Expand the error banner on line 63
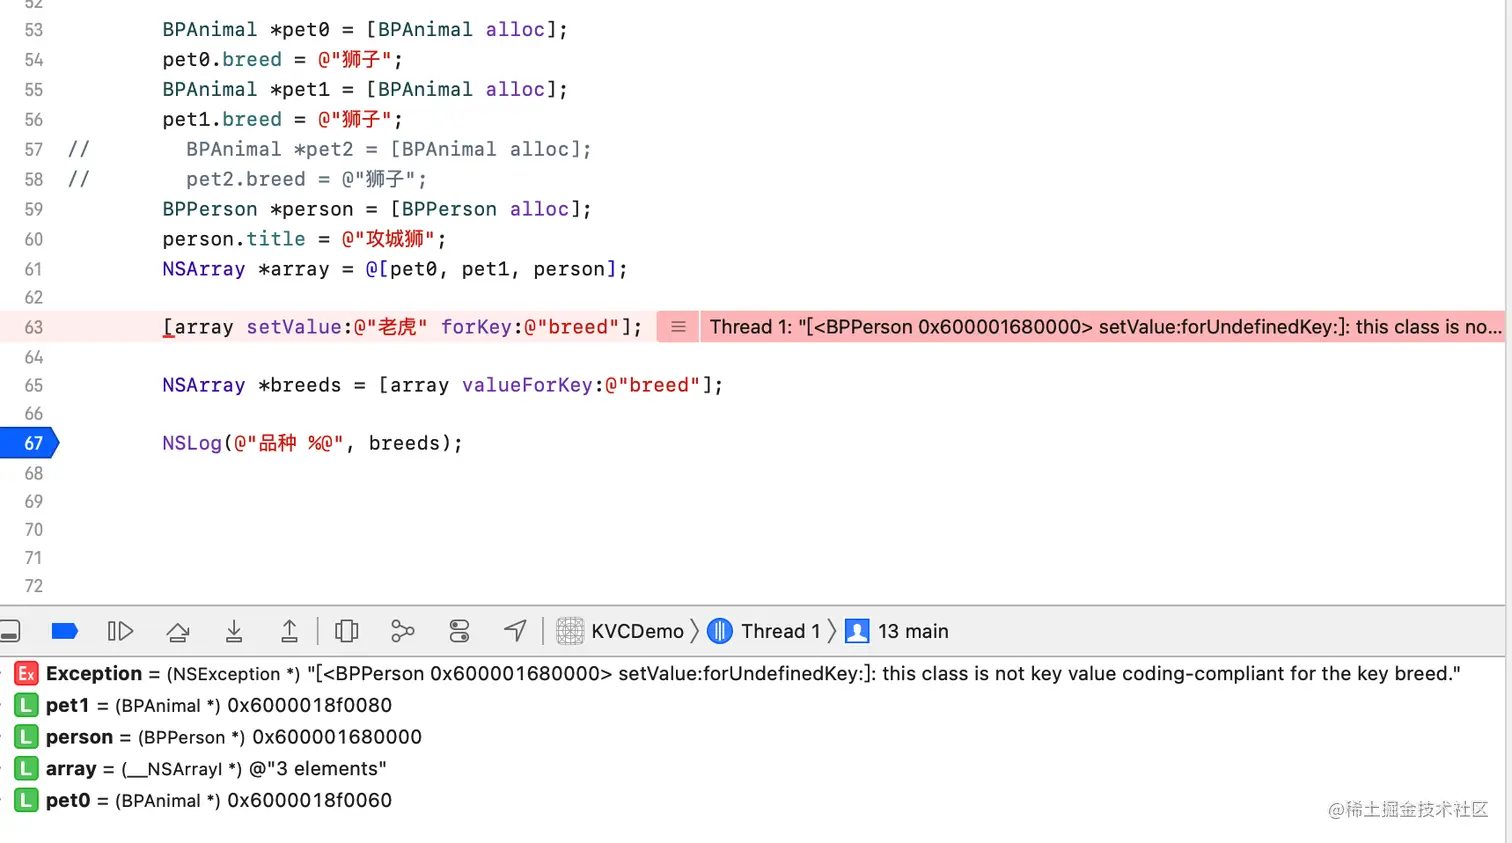Viewport: 1512px width, 843px height. point(677,327)
